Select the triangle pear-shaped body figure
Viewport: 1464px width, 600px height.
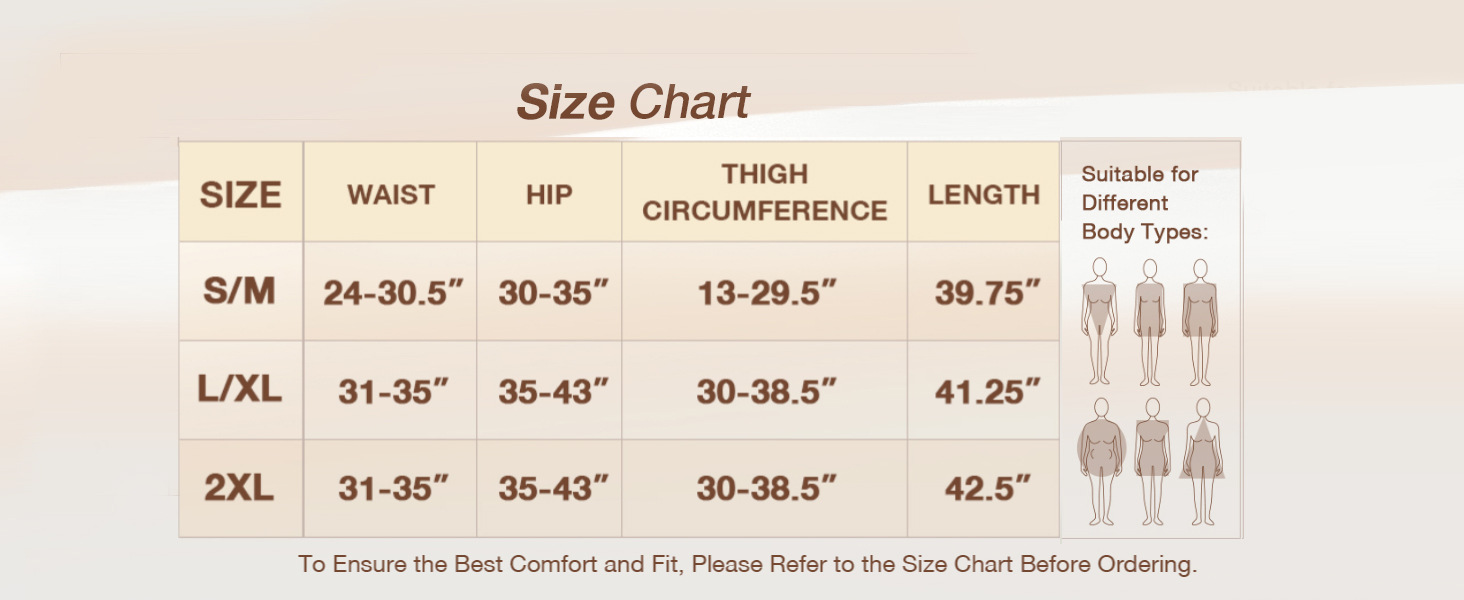click(1202, 460)
